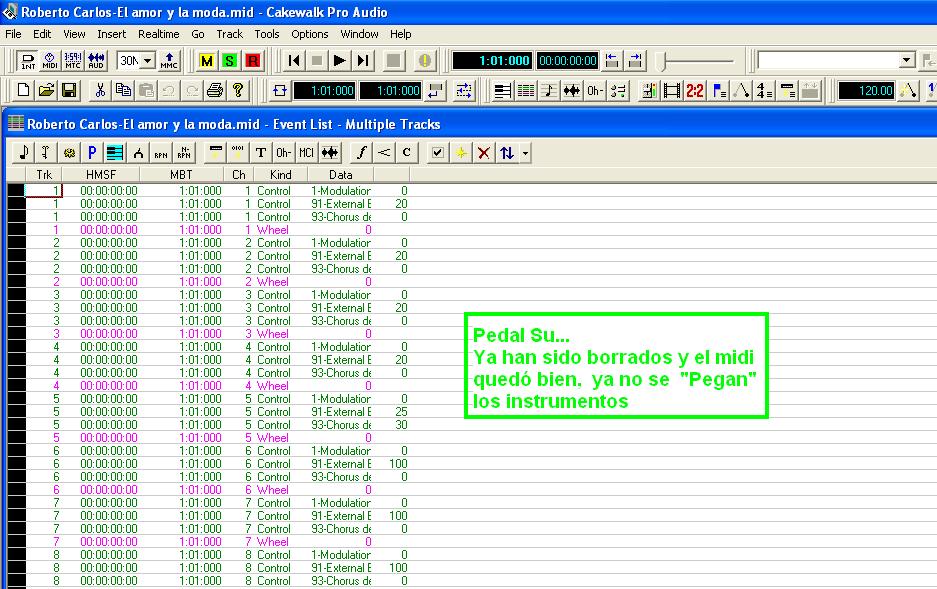Open the Staff notation view icon

[x=549, y=91]
